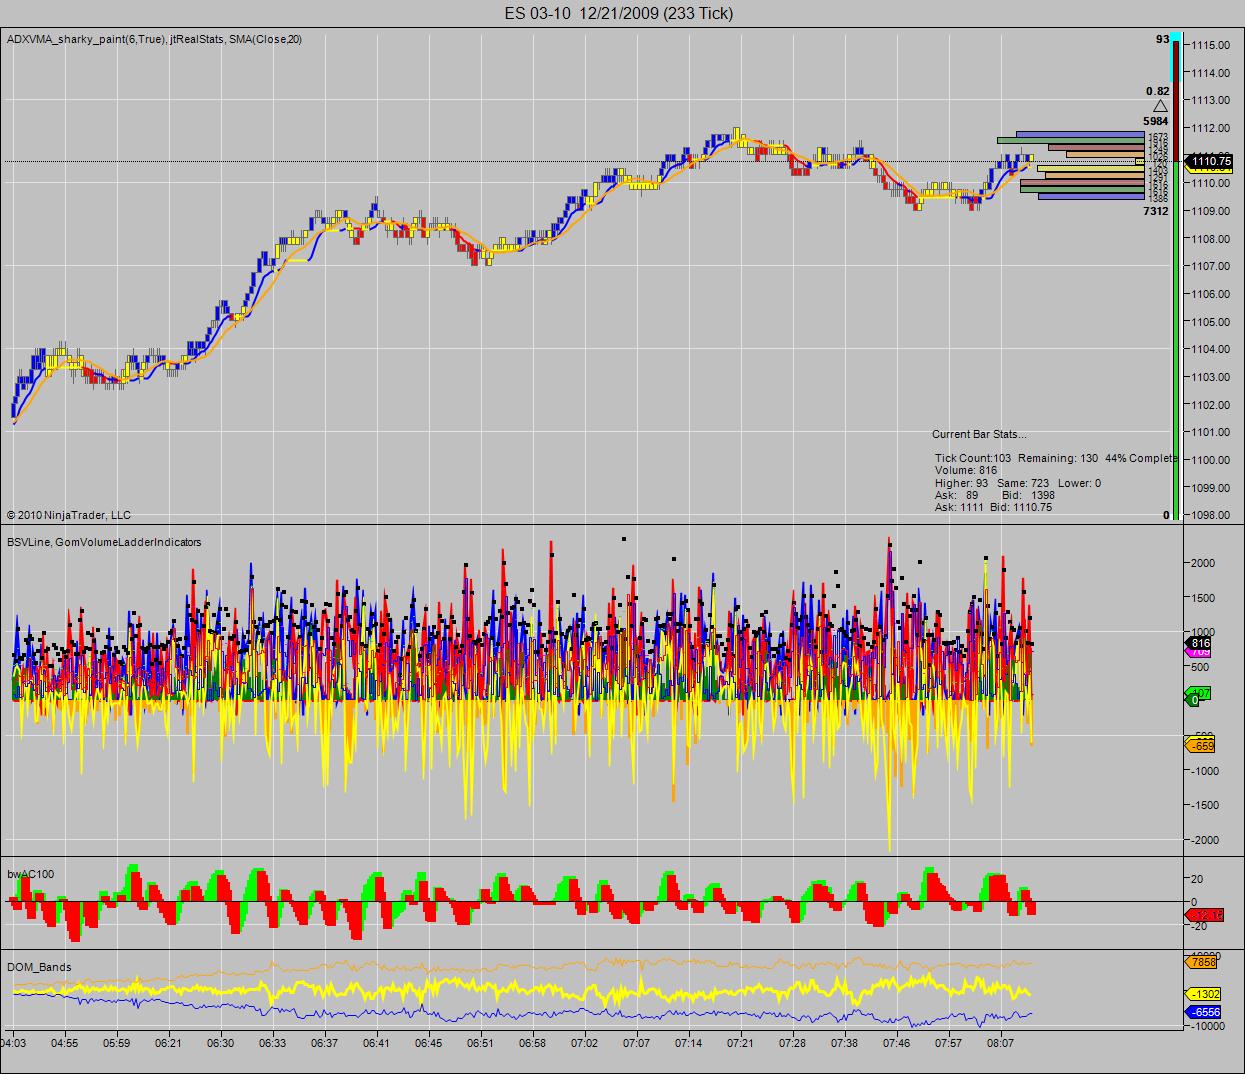
Task: Click the 06:30 time axis label
Action: (221, 1042)
